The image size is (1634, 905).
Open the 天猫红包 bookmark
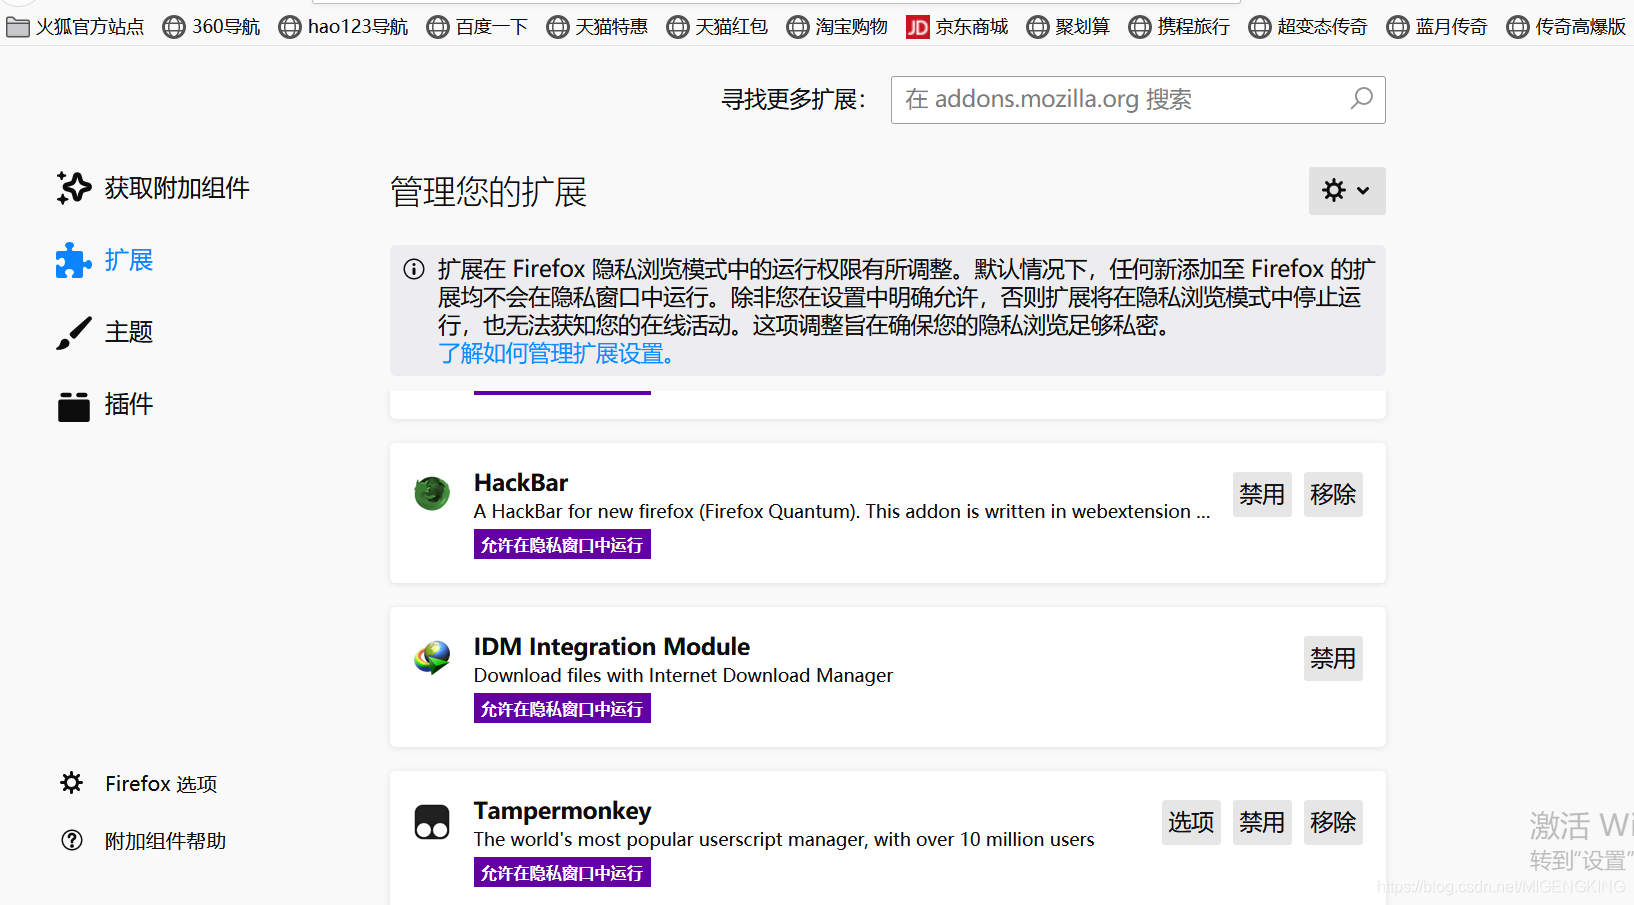click(717, 27)
